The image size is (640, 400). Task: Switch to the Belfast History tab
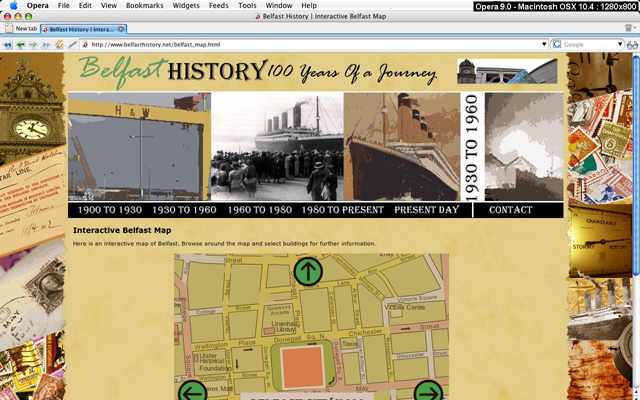click(84, 29)
